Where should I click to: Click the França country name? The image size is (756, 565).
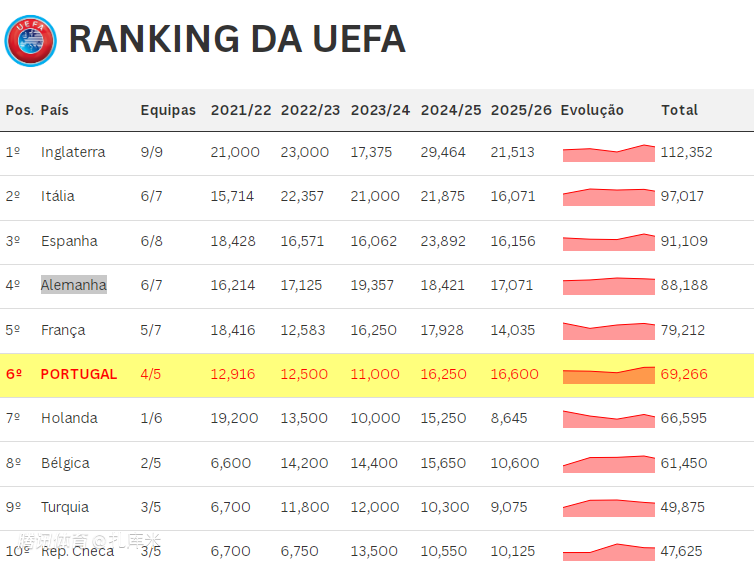coord(63,330)
